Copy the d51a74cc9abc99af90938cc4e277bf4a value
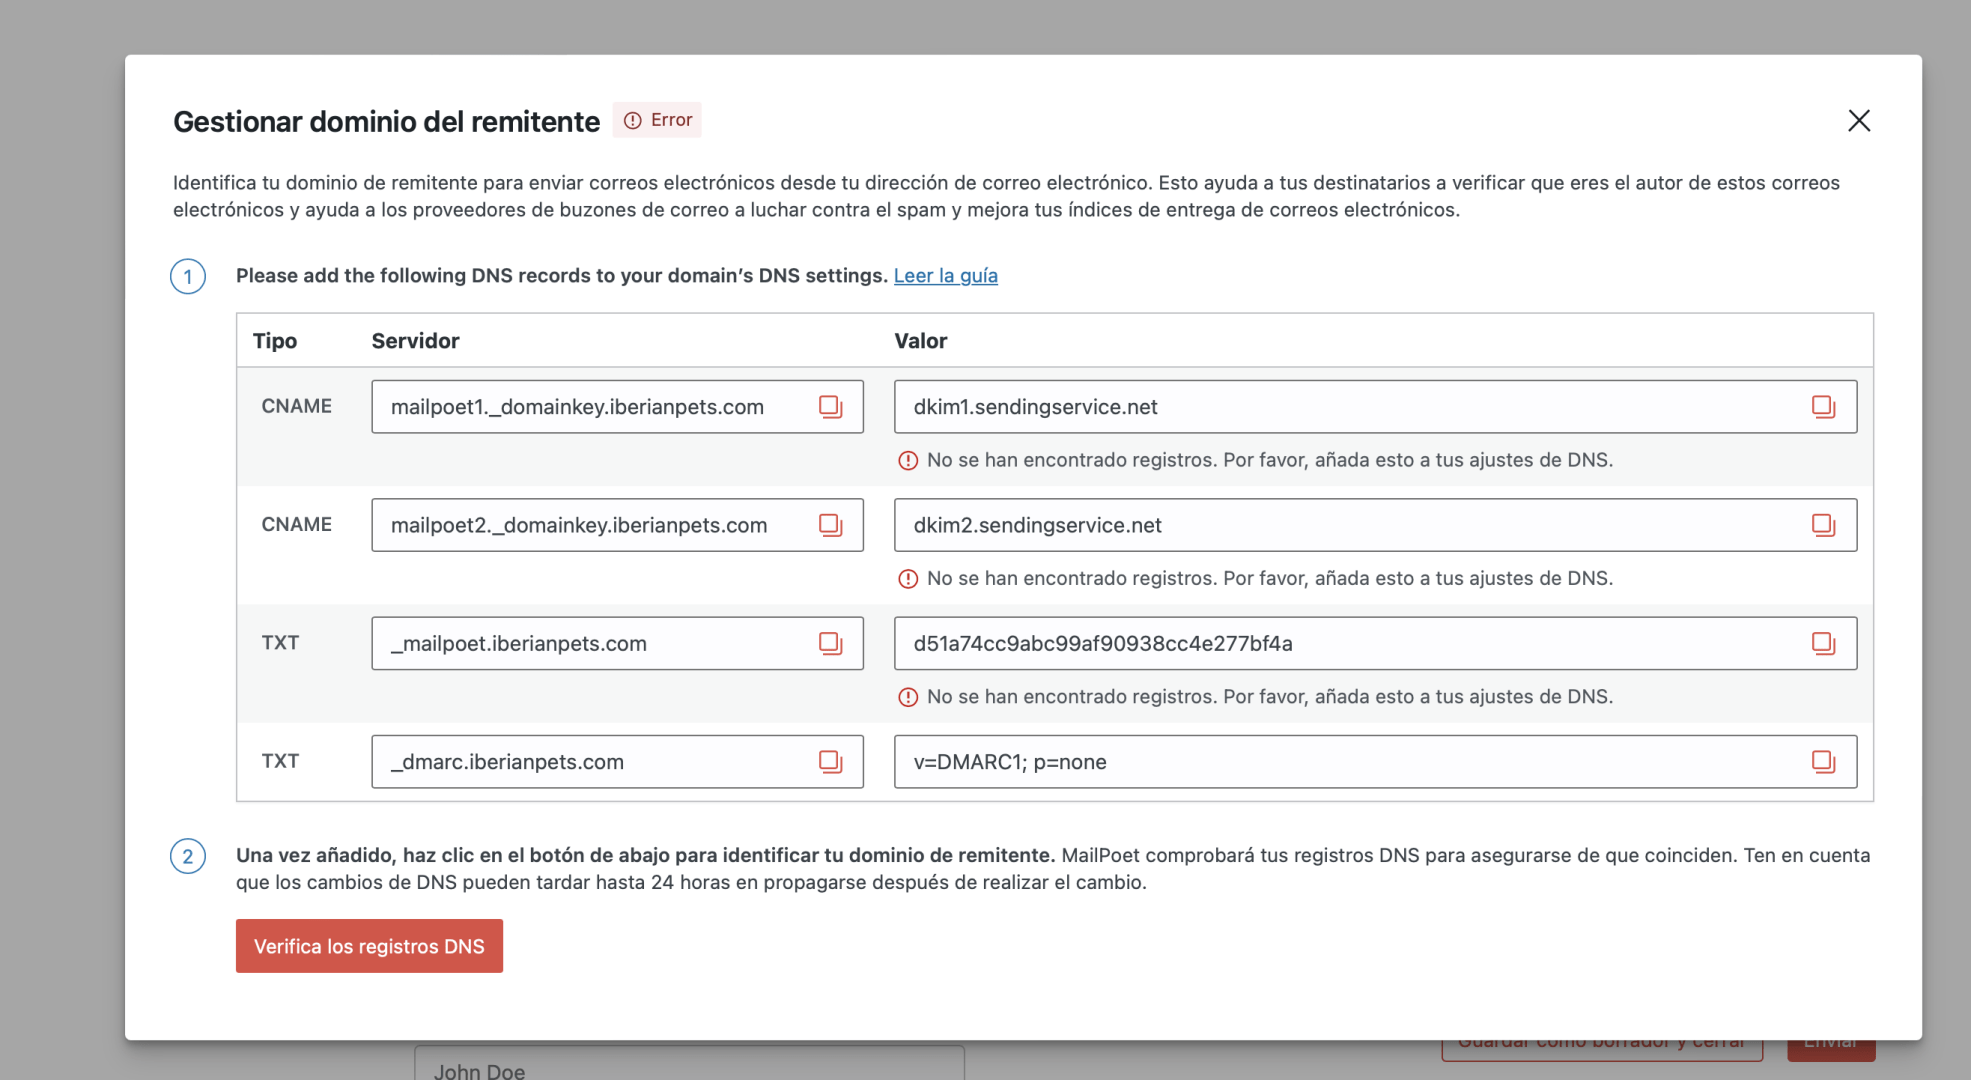Viewport: 1971px width, 1080px height. point(1823,643)
